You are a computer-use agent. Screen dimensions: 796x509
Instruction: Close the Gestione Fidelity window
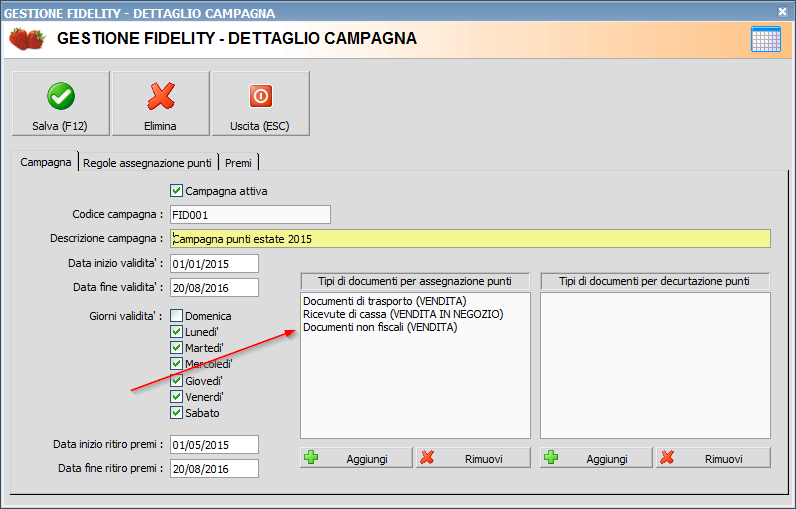[x=783, y=11]
